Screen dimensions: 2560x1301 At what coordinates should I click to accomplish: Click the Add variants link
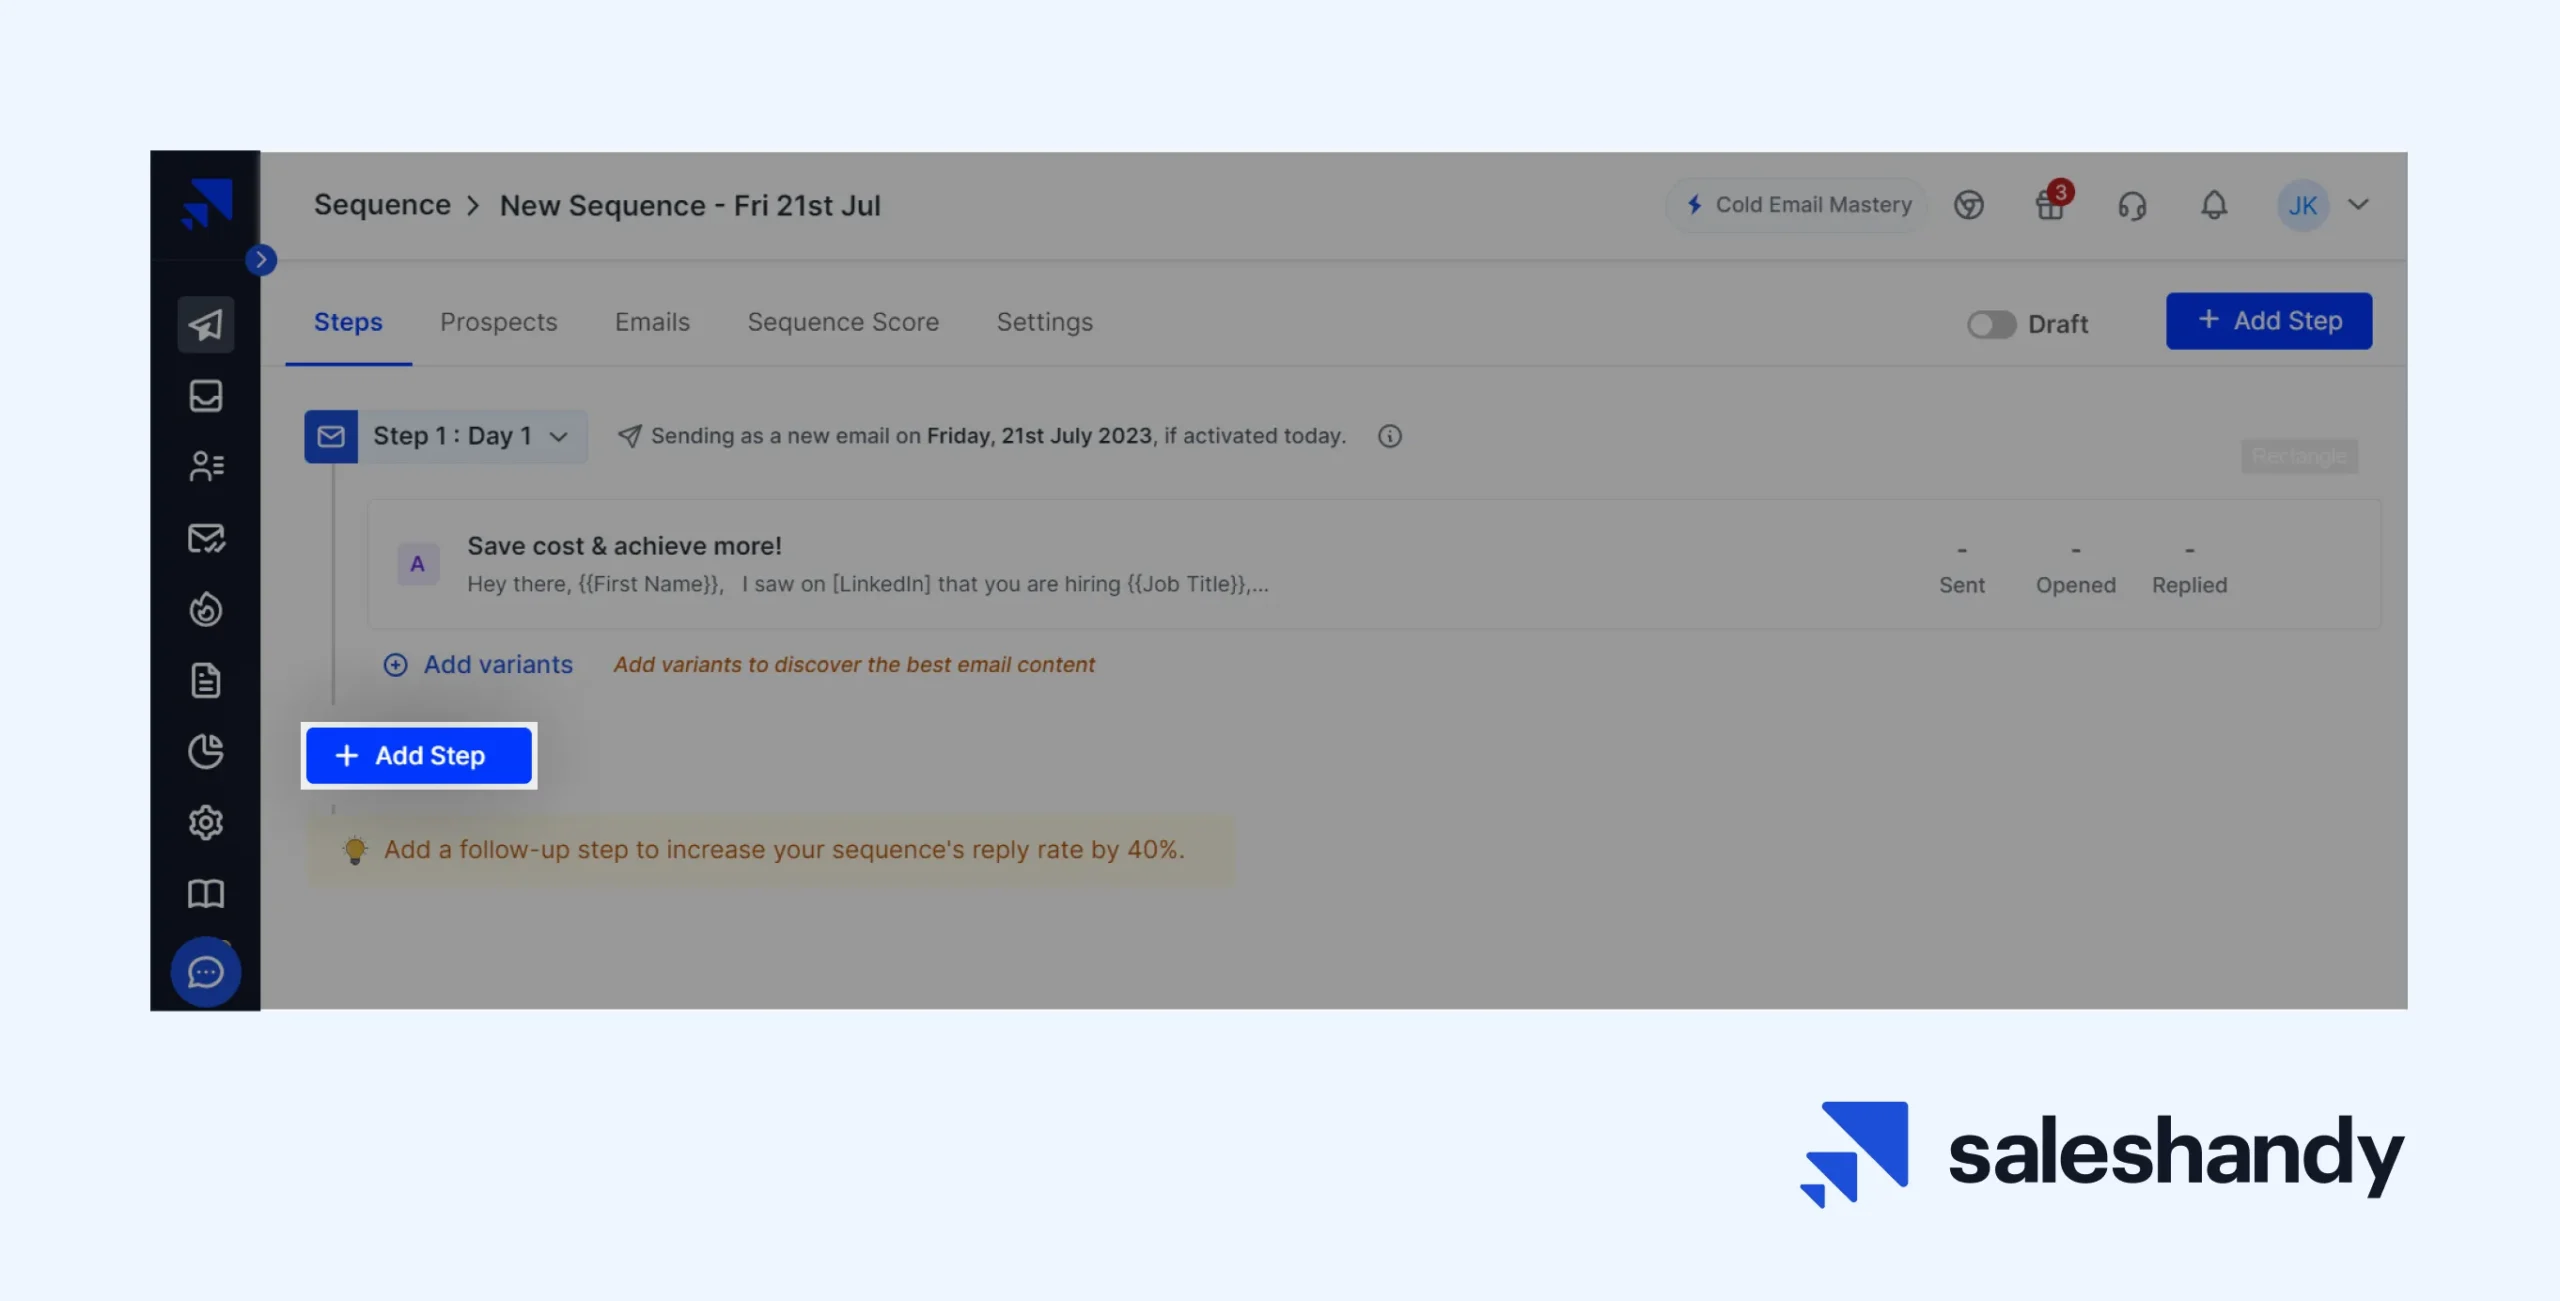click(x=478, y=664)
